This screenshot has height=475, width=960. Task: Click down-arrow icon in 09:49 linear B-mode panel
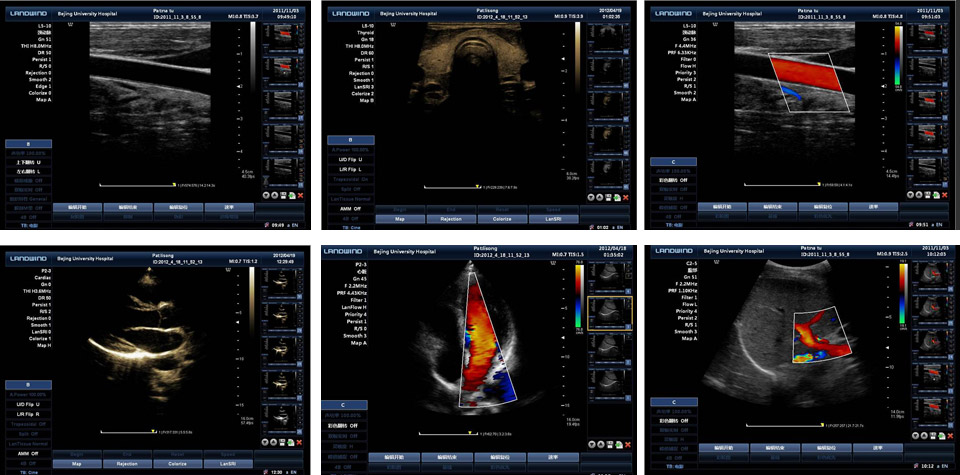(266, 195)
